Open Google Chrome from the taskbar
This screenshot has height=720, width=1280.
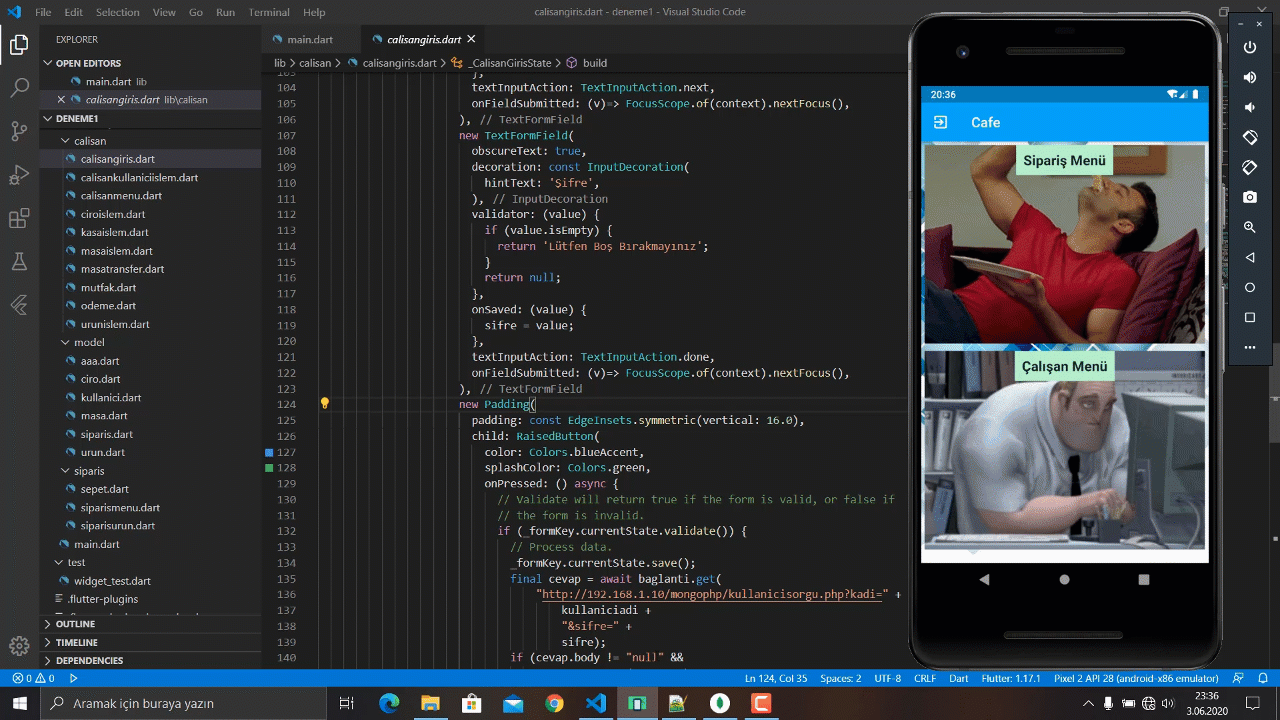point(554,703)
